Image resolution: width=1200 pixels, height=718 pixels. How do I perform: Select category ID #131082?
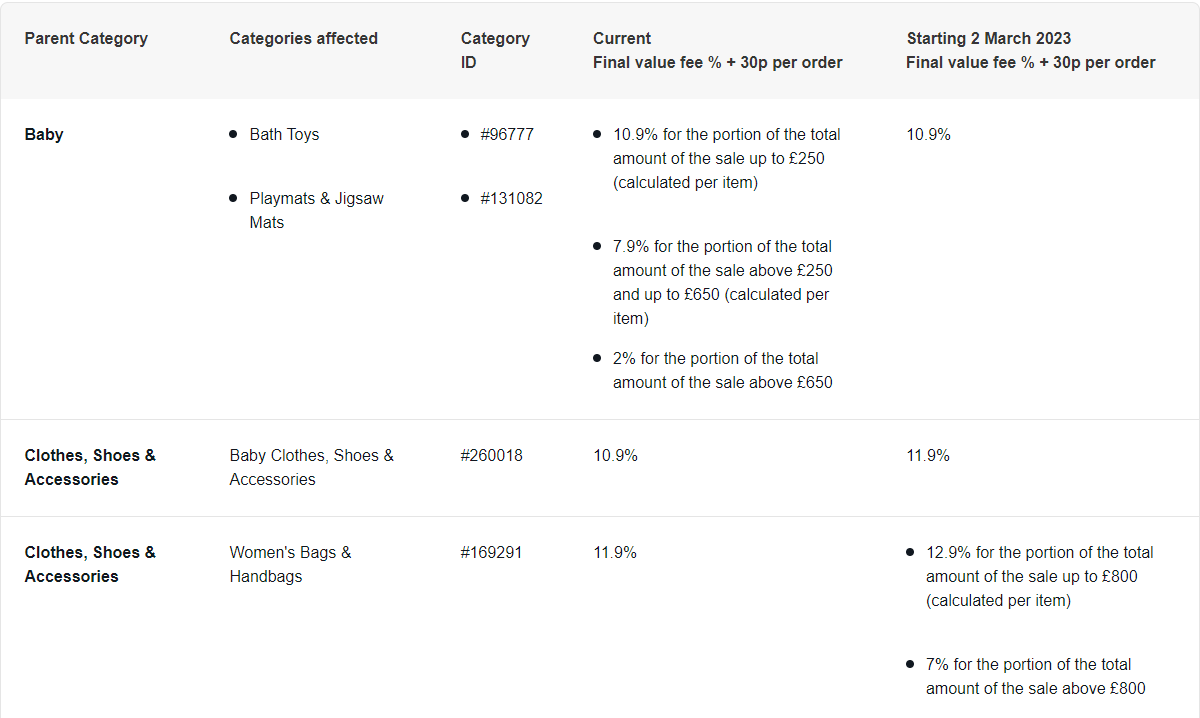pos(511,199)
